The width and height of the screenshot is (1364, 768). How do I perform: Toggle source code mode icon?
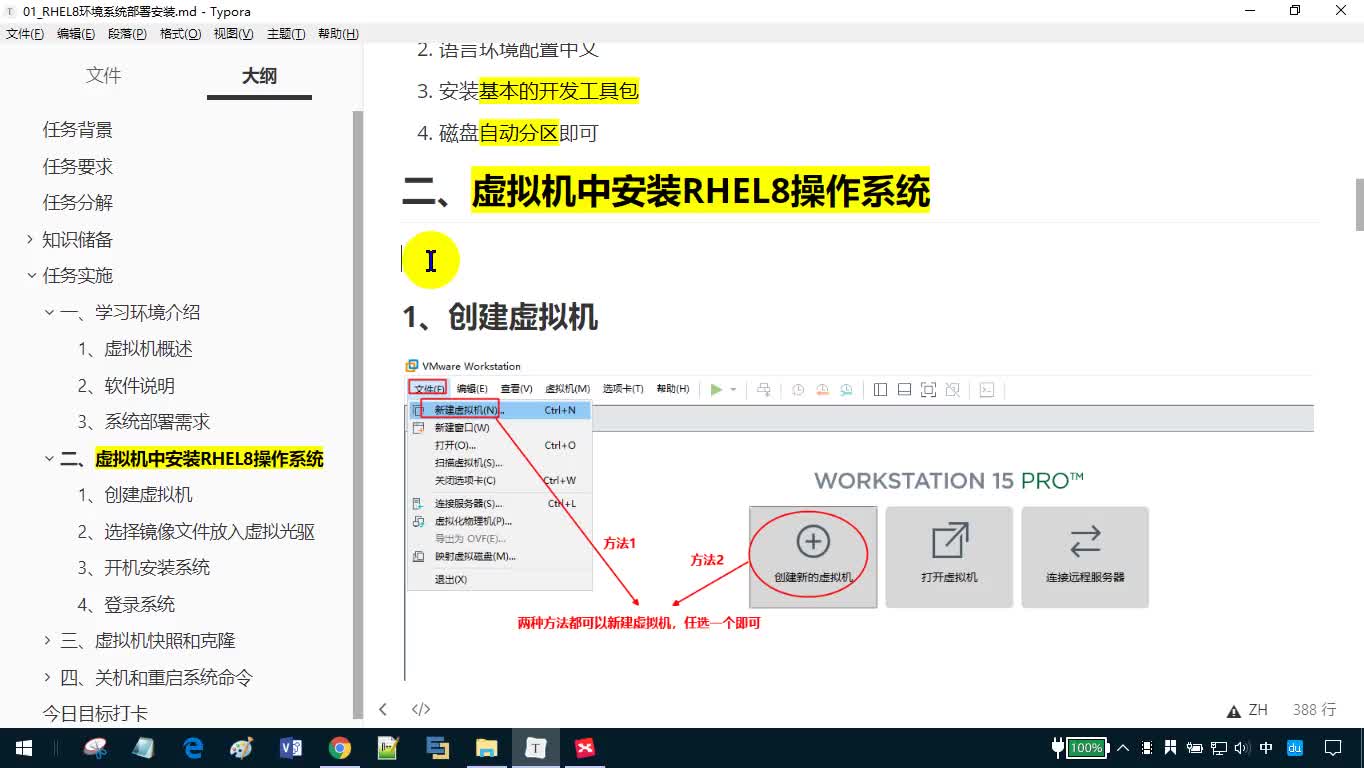click(x=421, y=709)
